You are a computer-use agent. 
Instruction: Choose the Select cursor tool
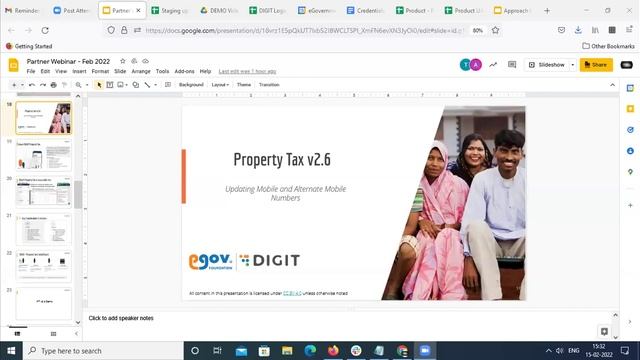99,85
